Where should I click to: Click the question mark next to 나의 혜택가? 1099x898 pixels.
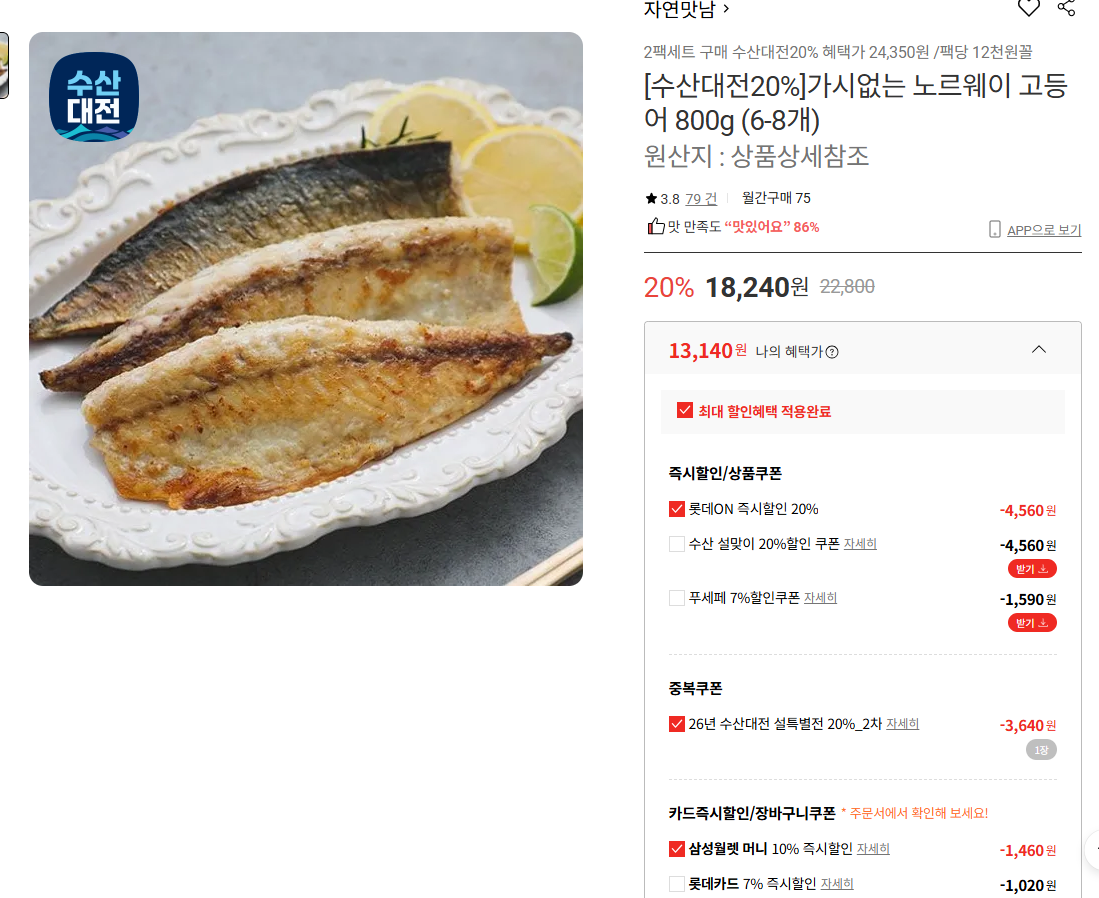832,352
